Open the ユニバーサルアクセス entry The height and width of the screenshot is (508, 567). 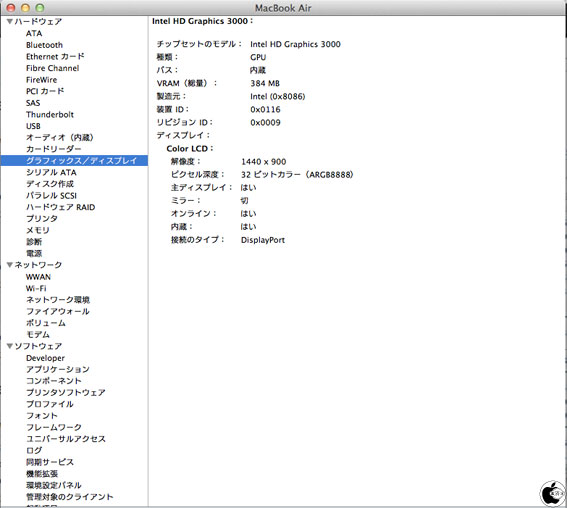[65, 439]
